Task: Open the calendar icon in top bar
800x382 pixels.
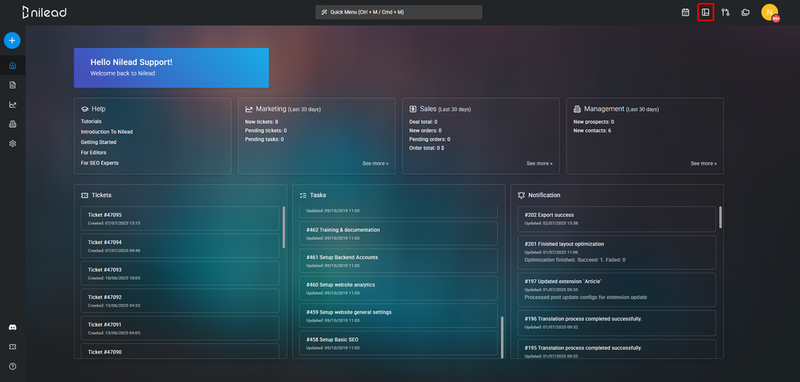Action: [x=685, y=12]
